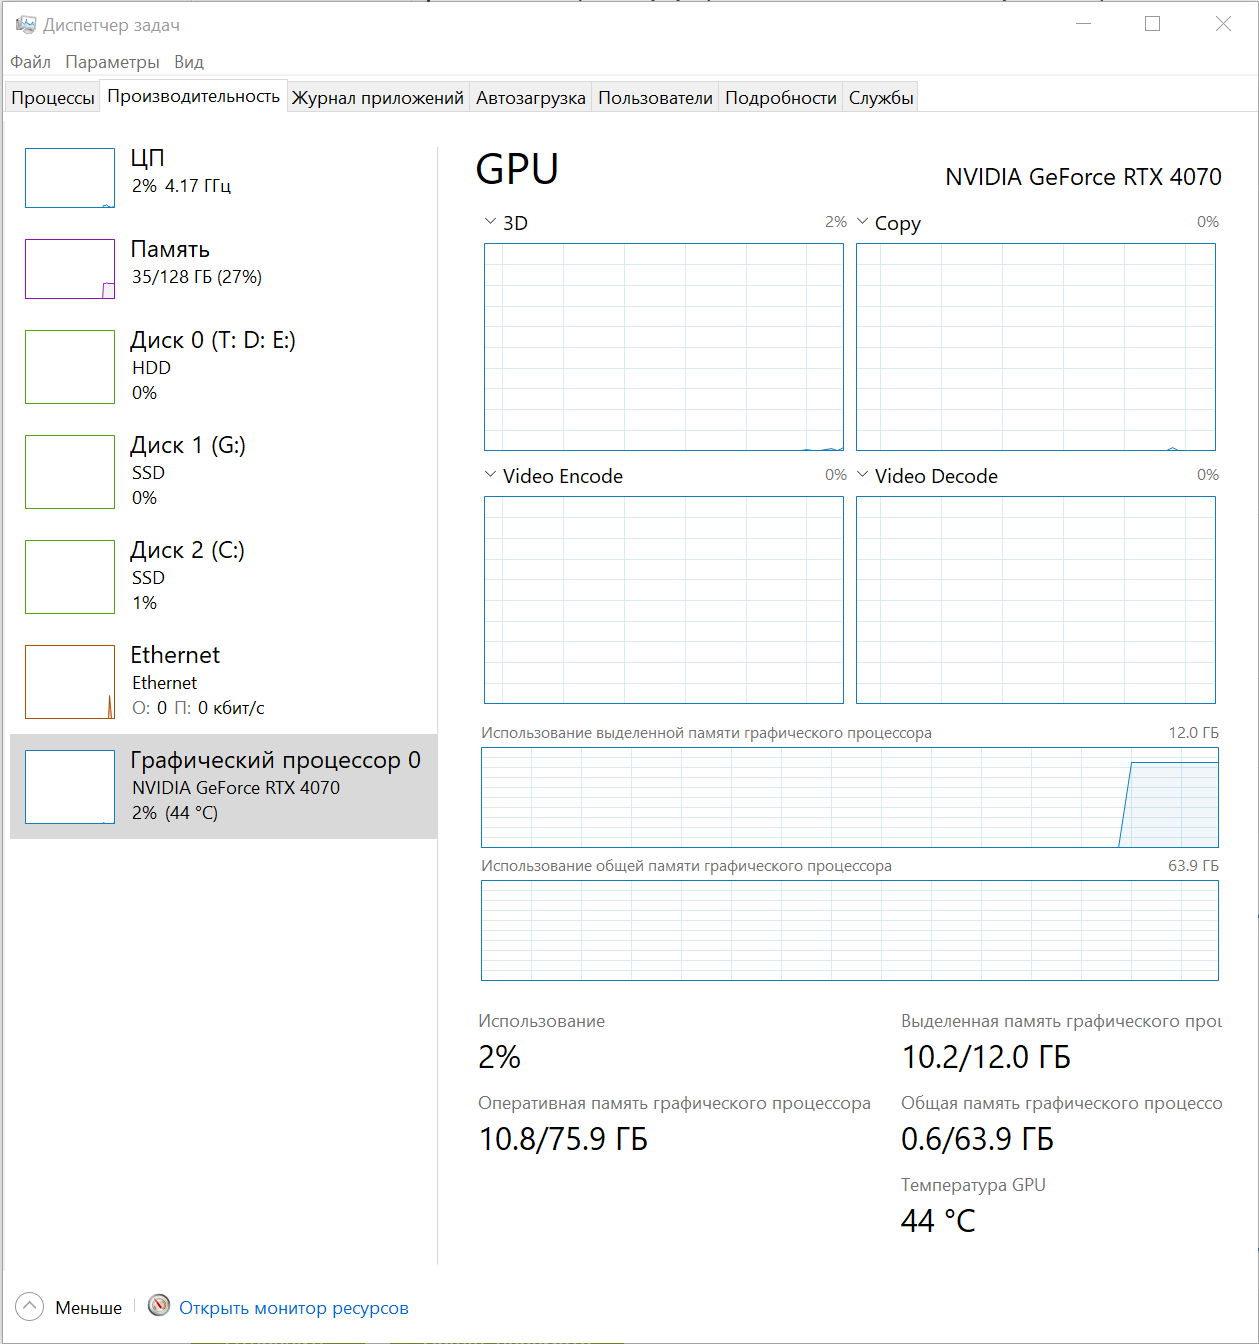Select Диск 1 (G:) SSD item

224,471
